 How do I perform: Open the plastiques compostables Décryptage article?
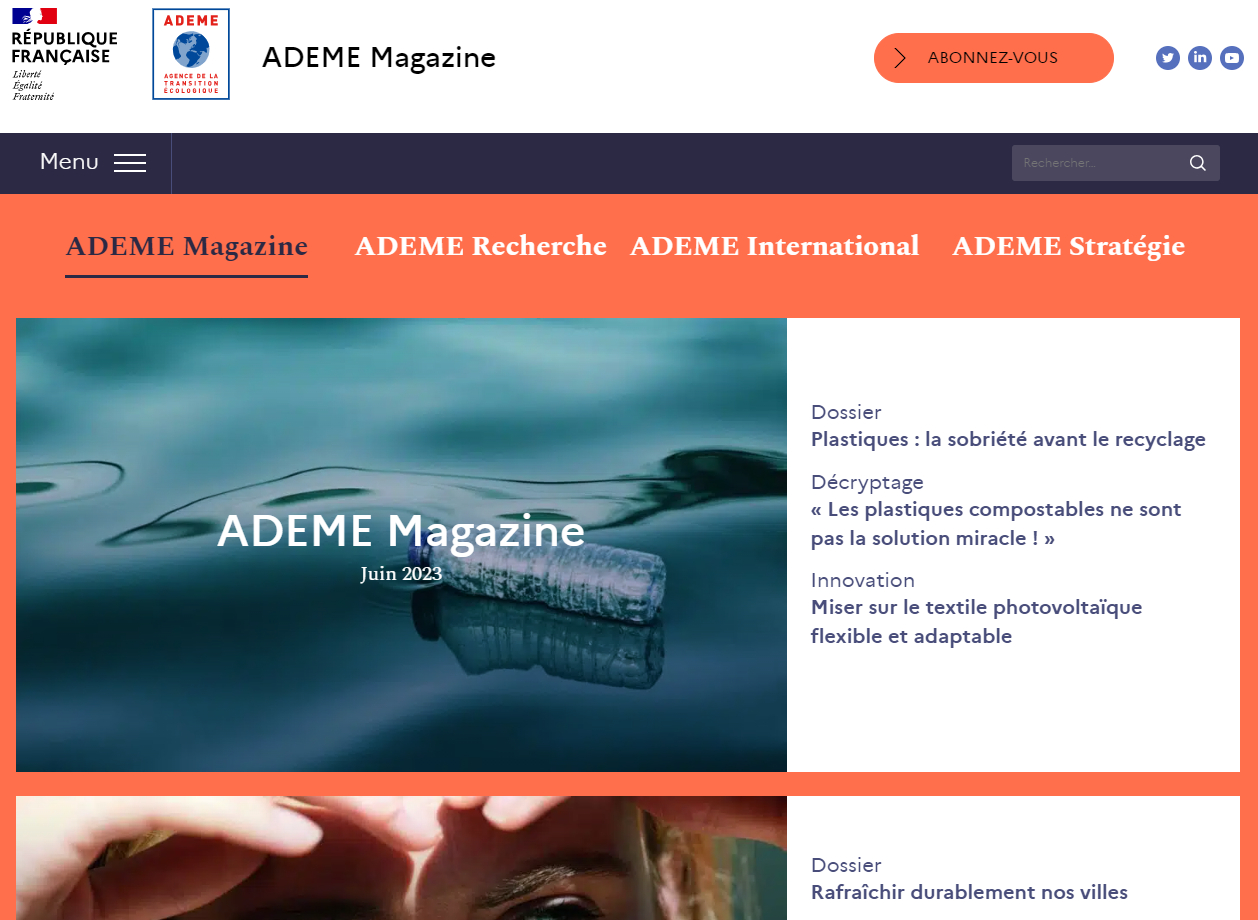coord(996,524)
